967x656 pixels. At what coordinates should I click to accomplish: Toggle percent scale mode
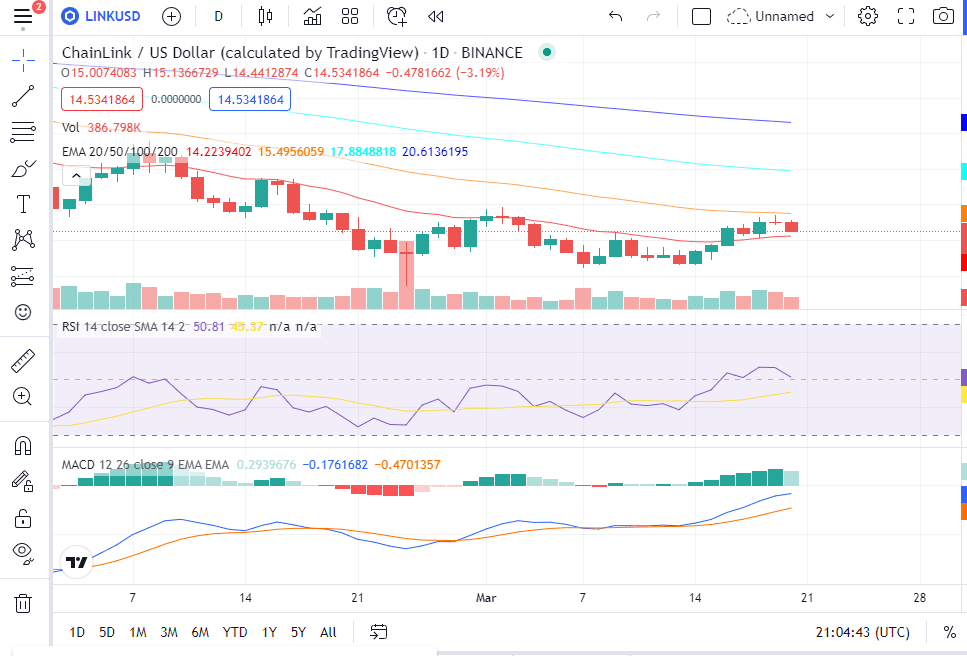pos(949,632)
